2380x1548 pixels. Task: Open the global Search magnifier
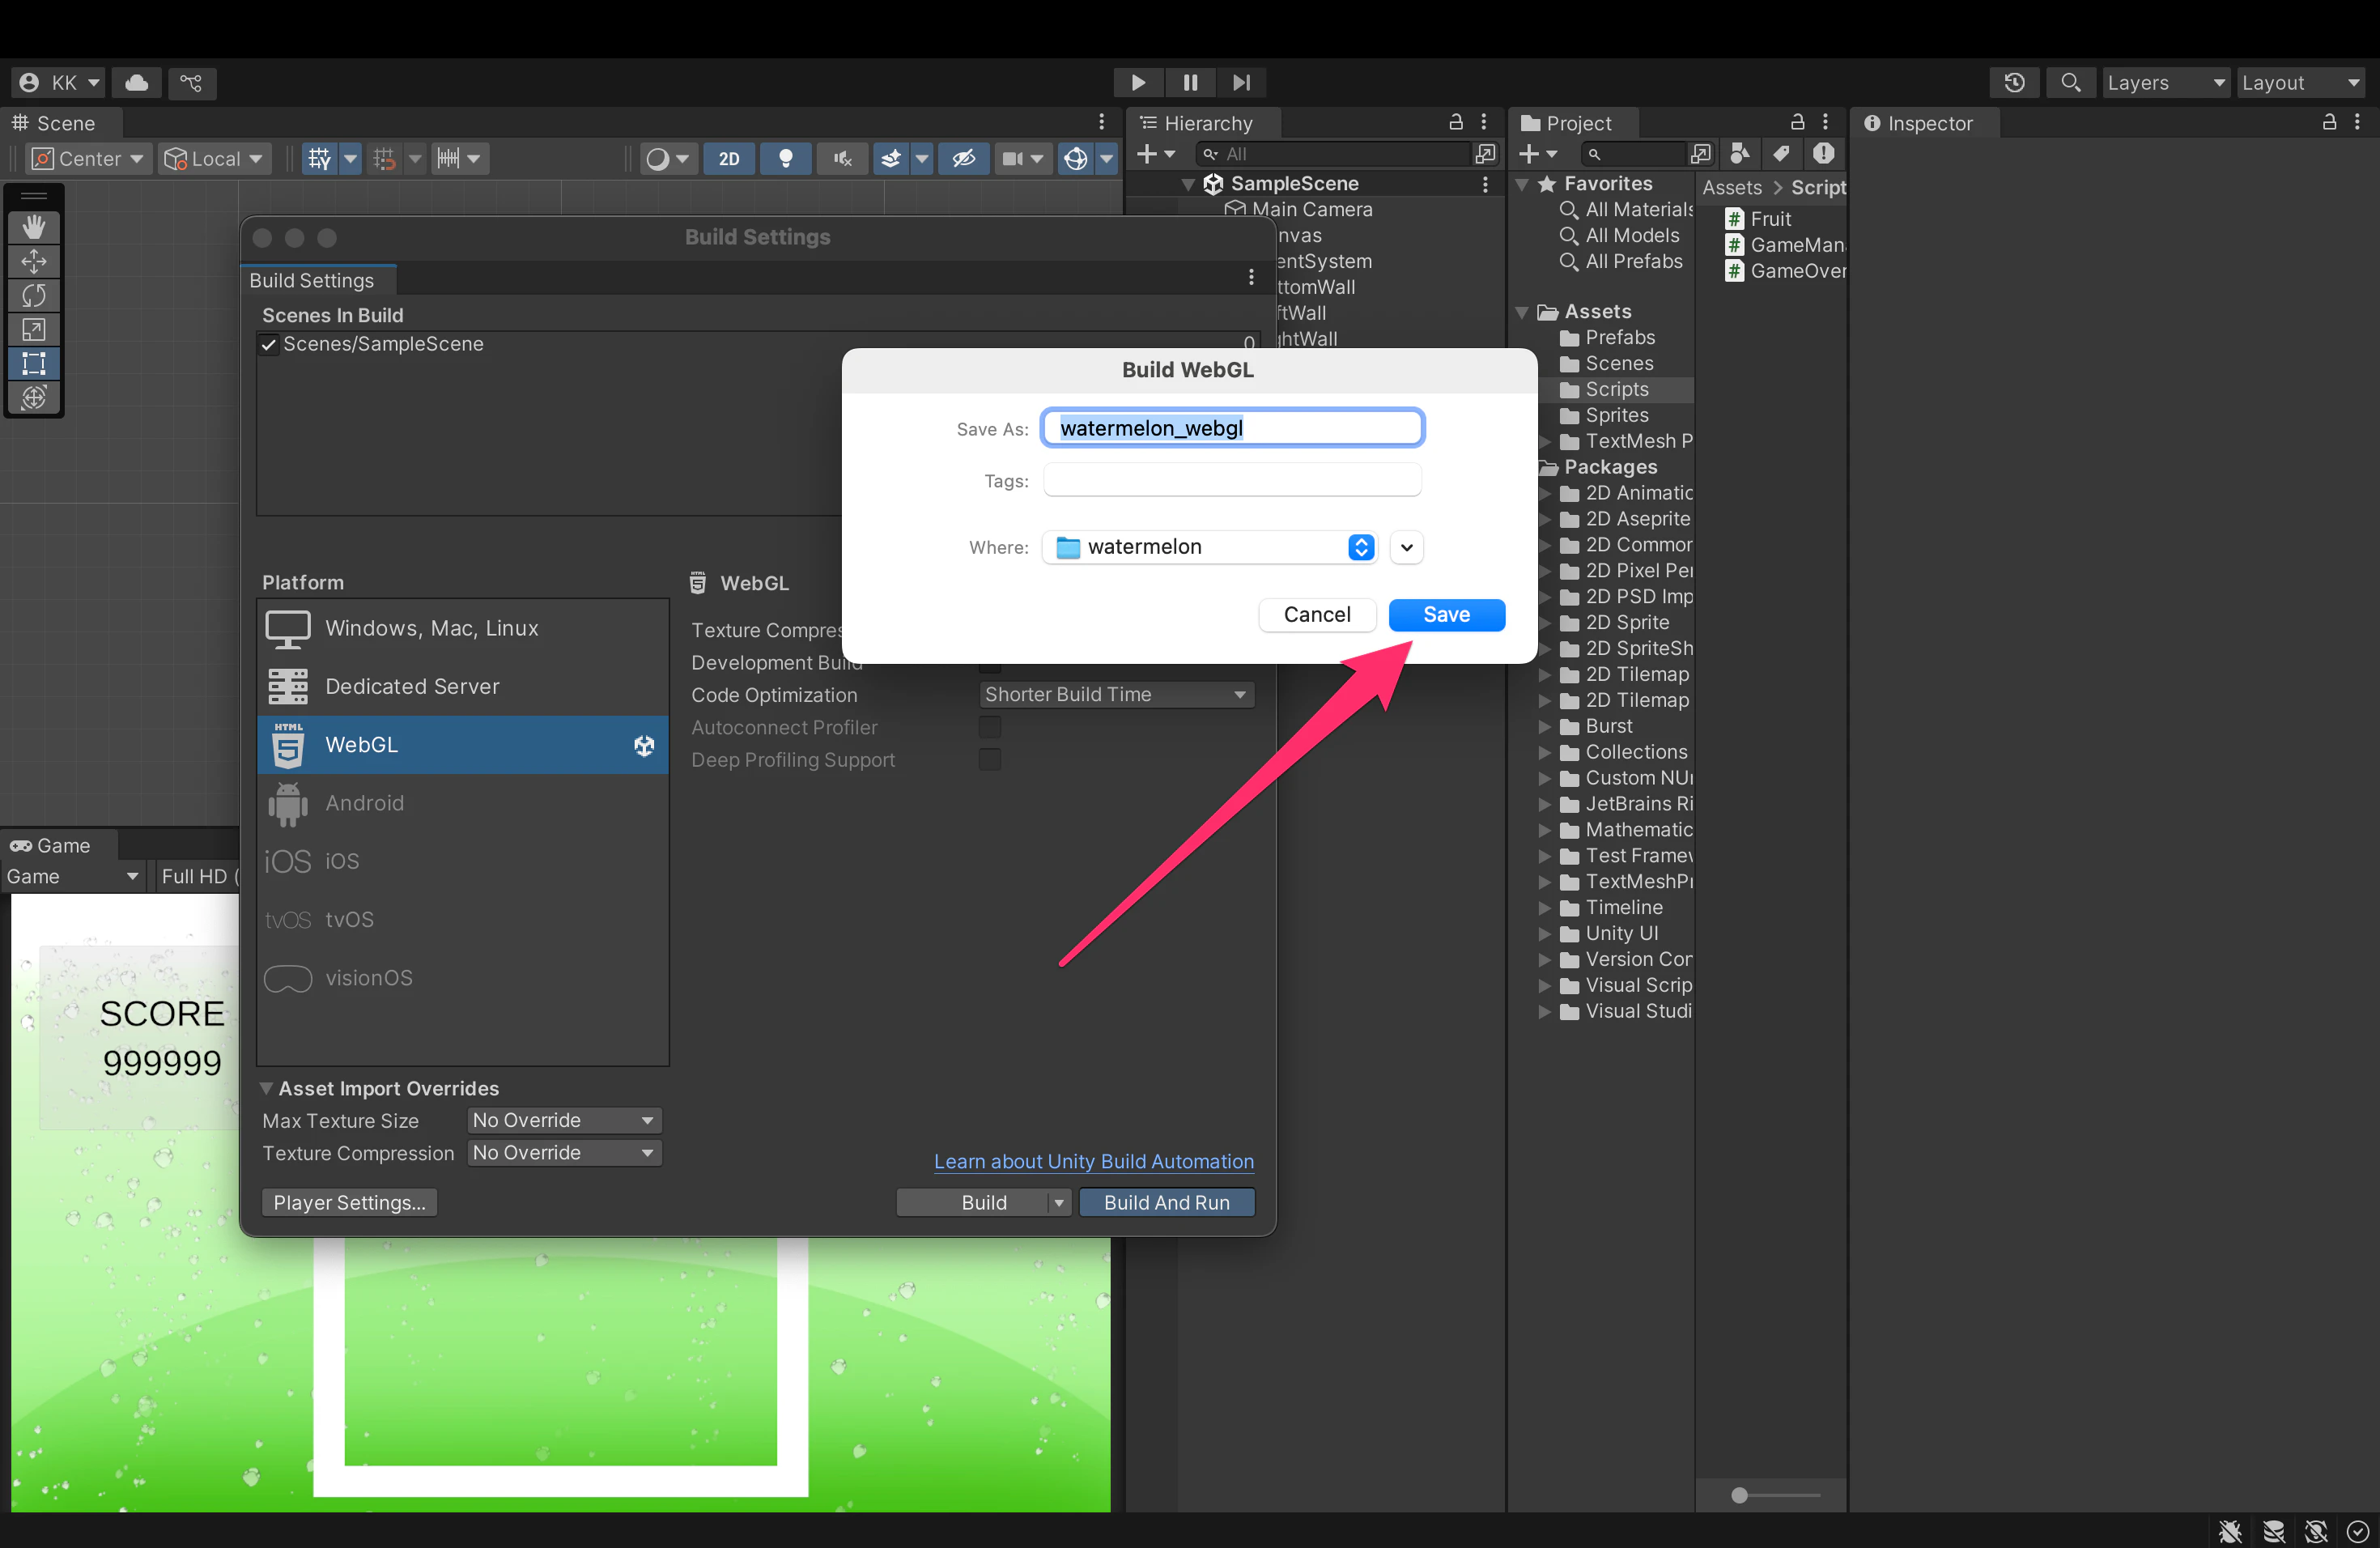pyautogui.click(x=2070, y=82)
